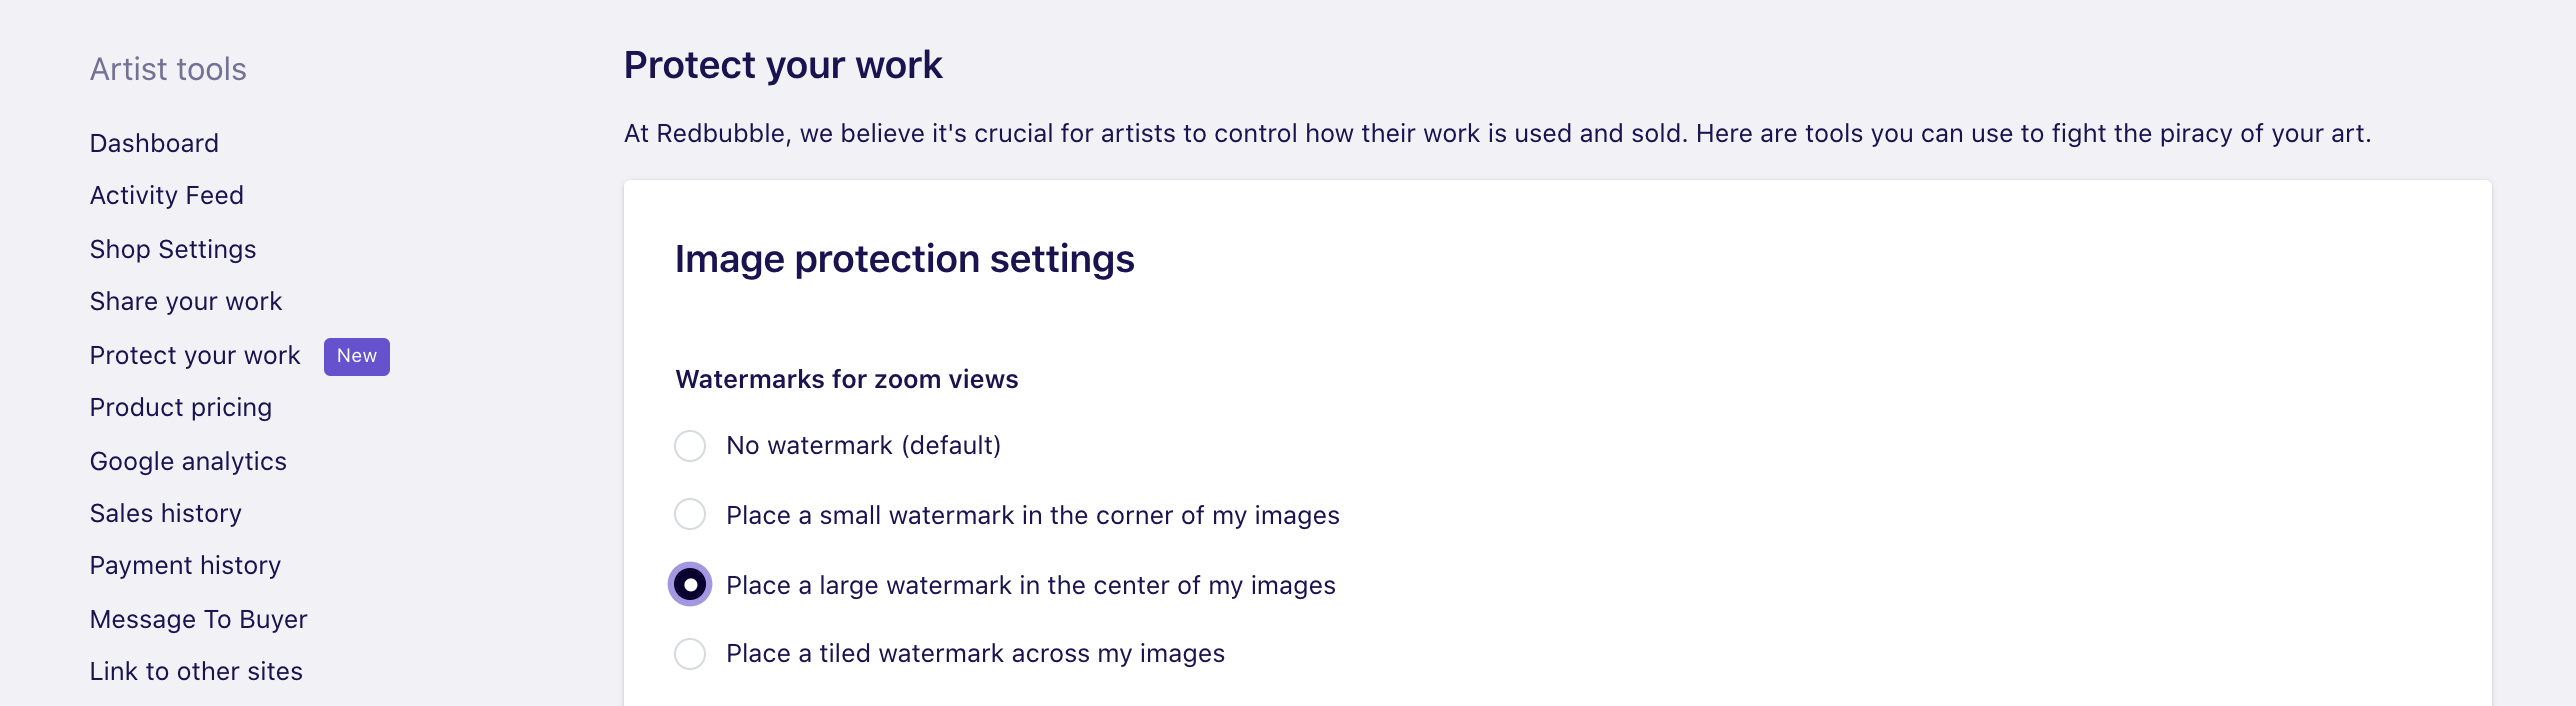Select Protect your work in sidebar

(x=194, y=355)
